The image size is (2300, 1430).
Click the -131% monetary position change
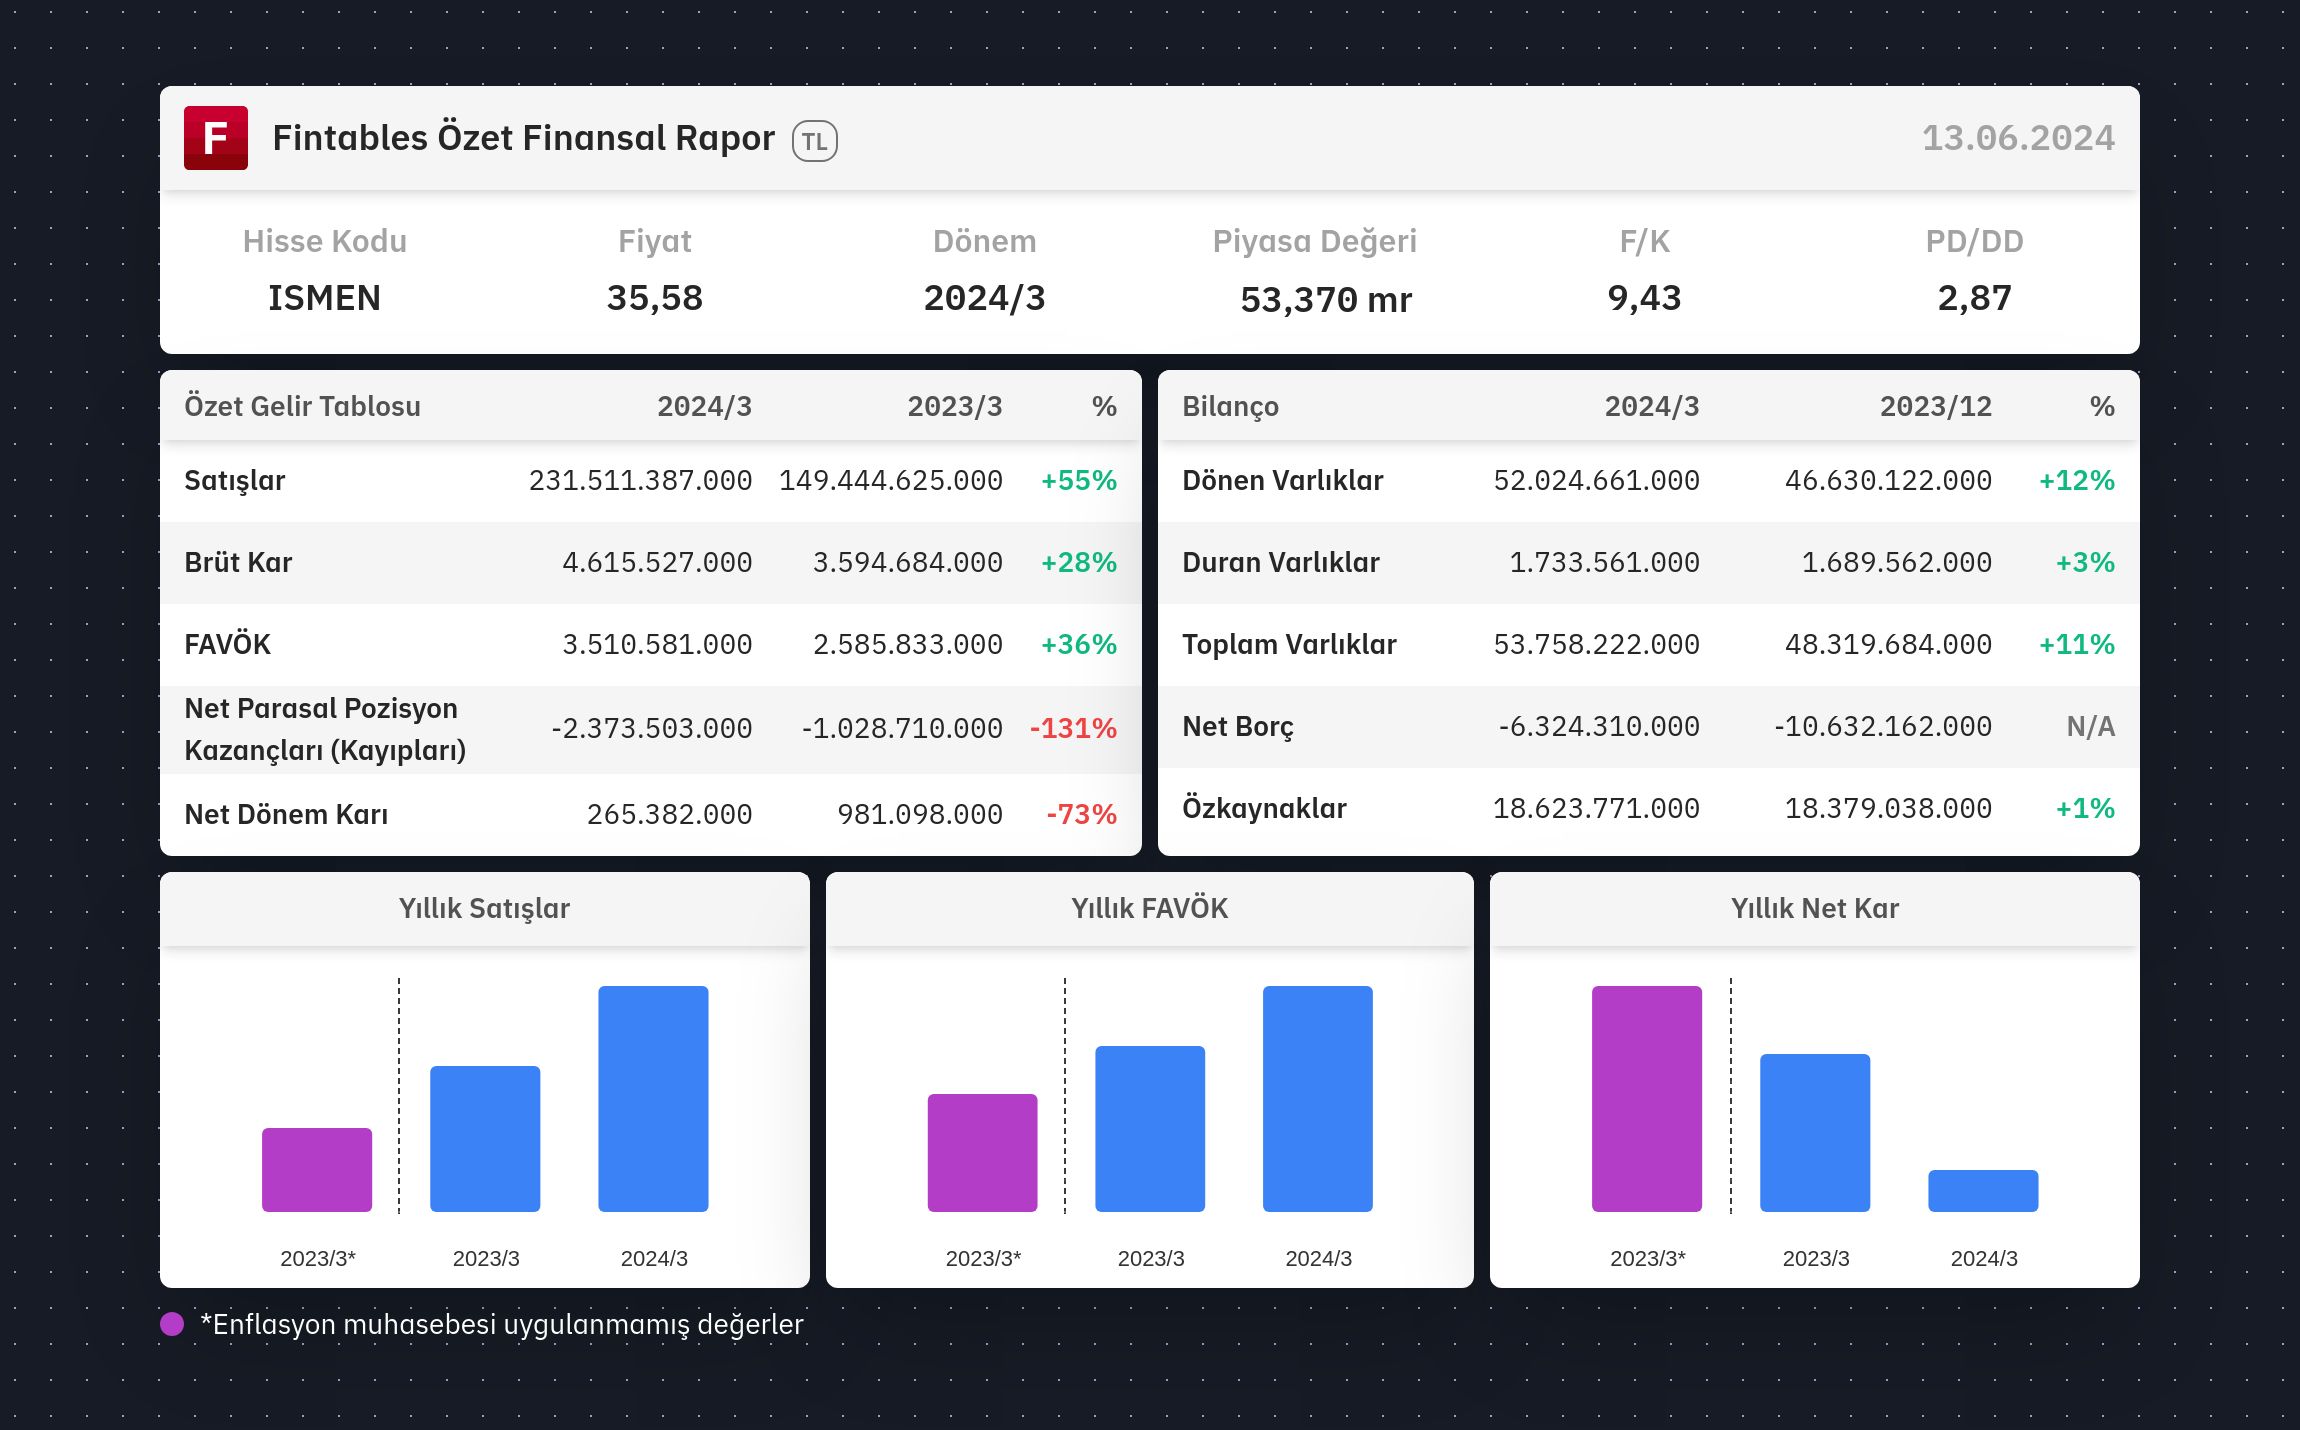pos(1073,729)
